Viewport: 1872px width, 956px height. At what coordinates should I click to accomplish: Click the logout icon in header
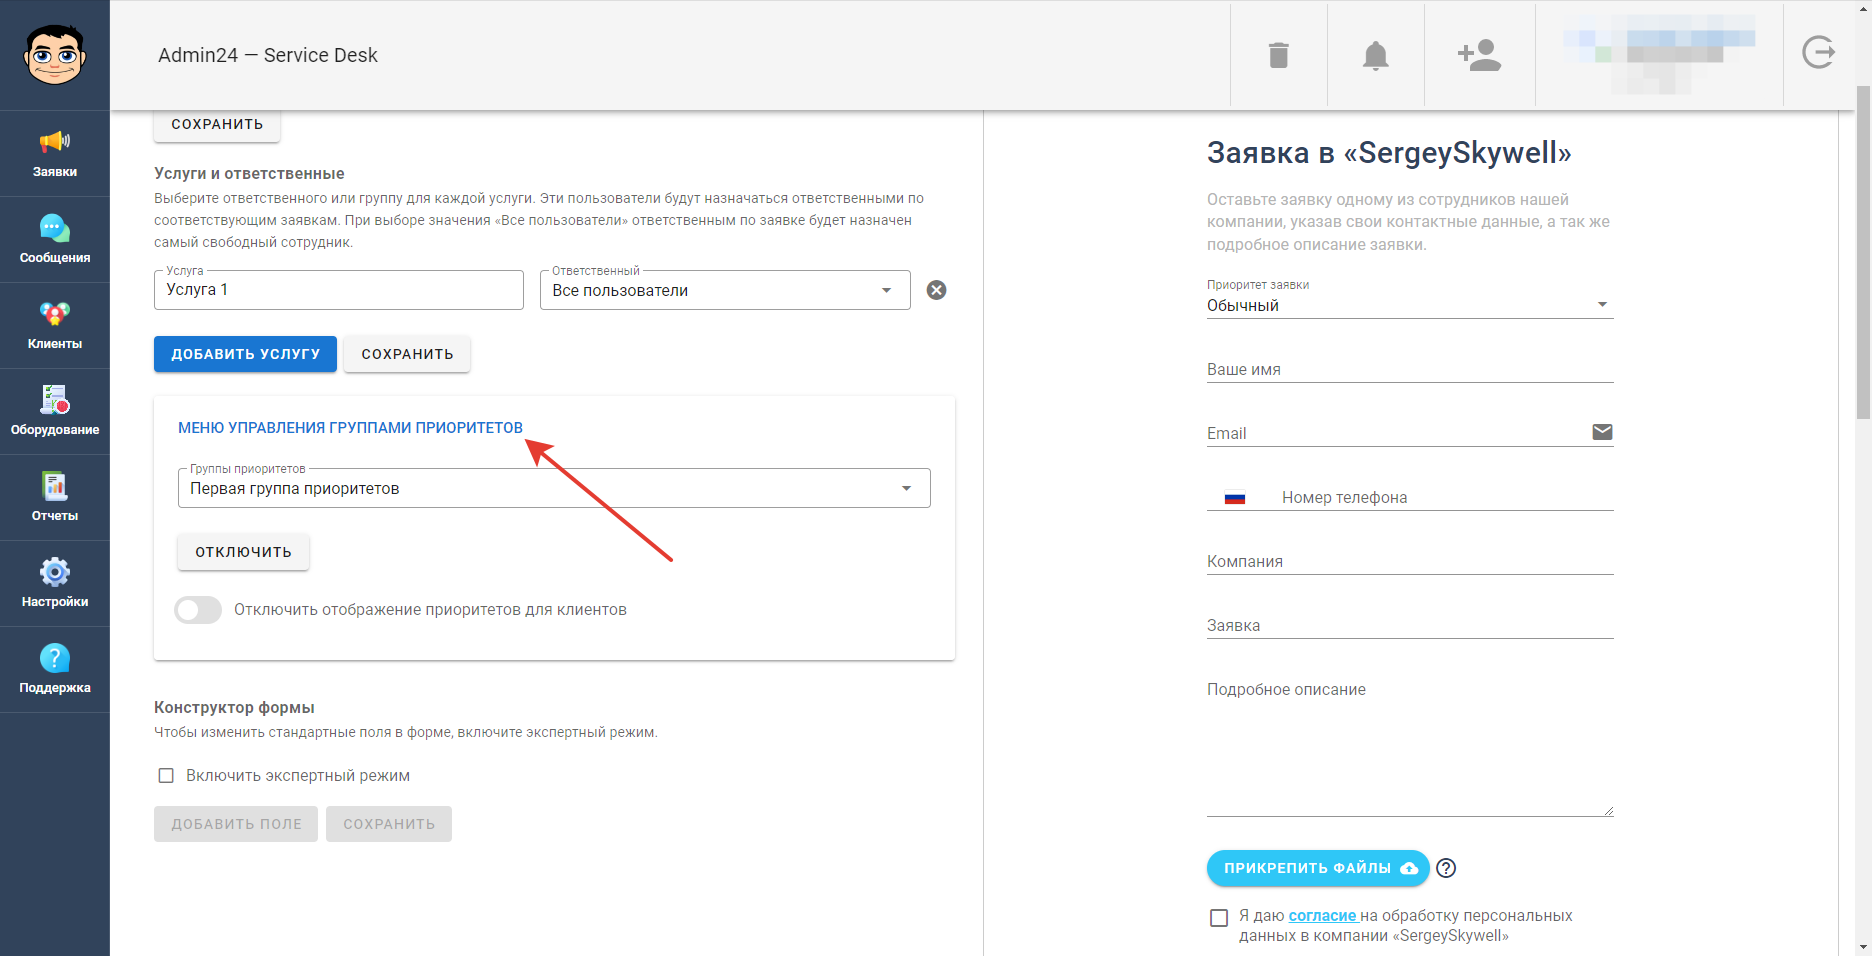point(1818,53)
